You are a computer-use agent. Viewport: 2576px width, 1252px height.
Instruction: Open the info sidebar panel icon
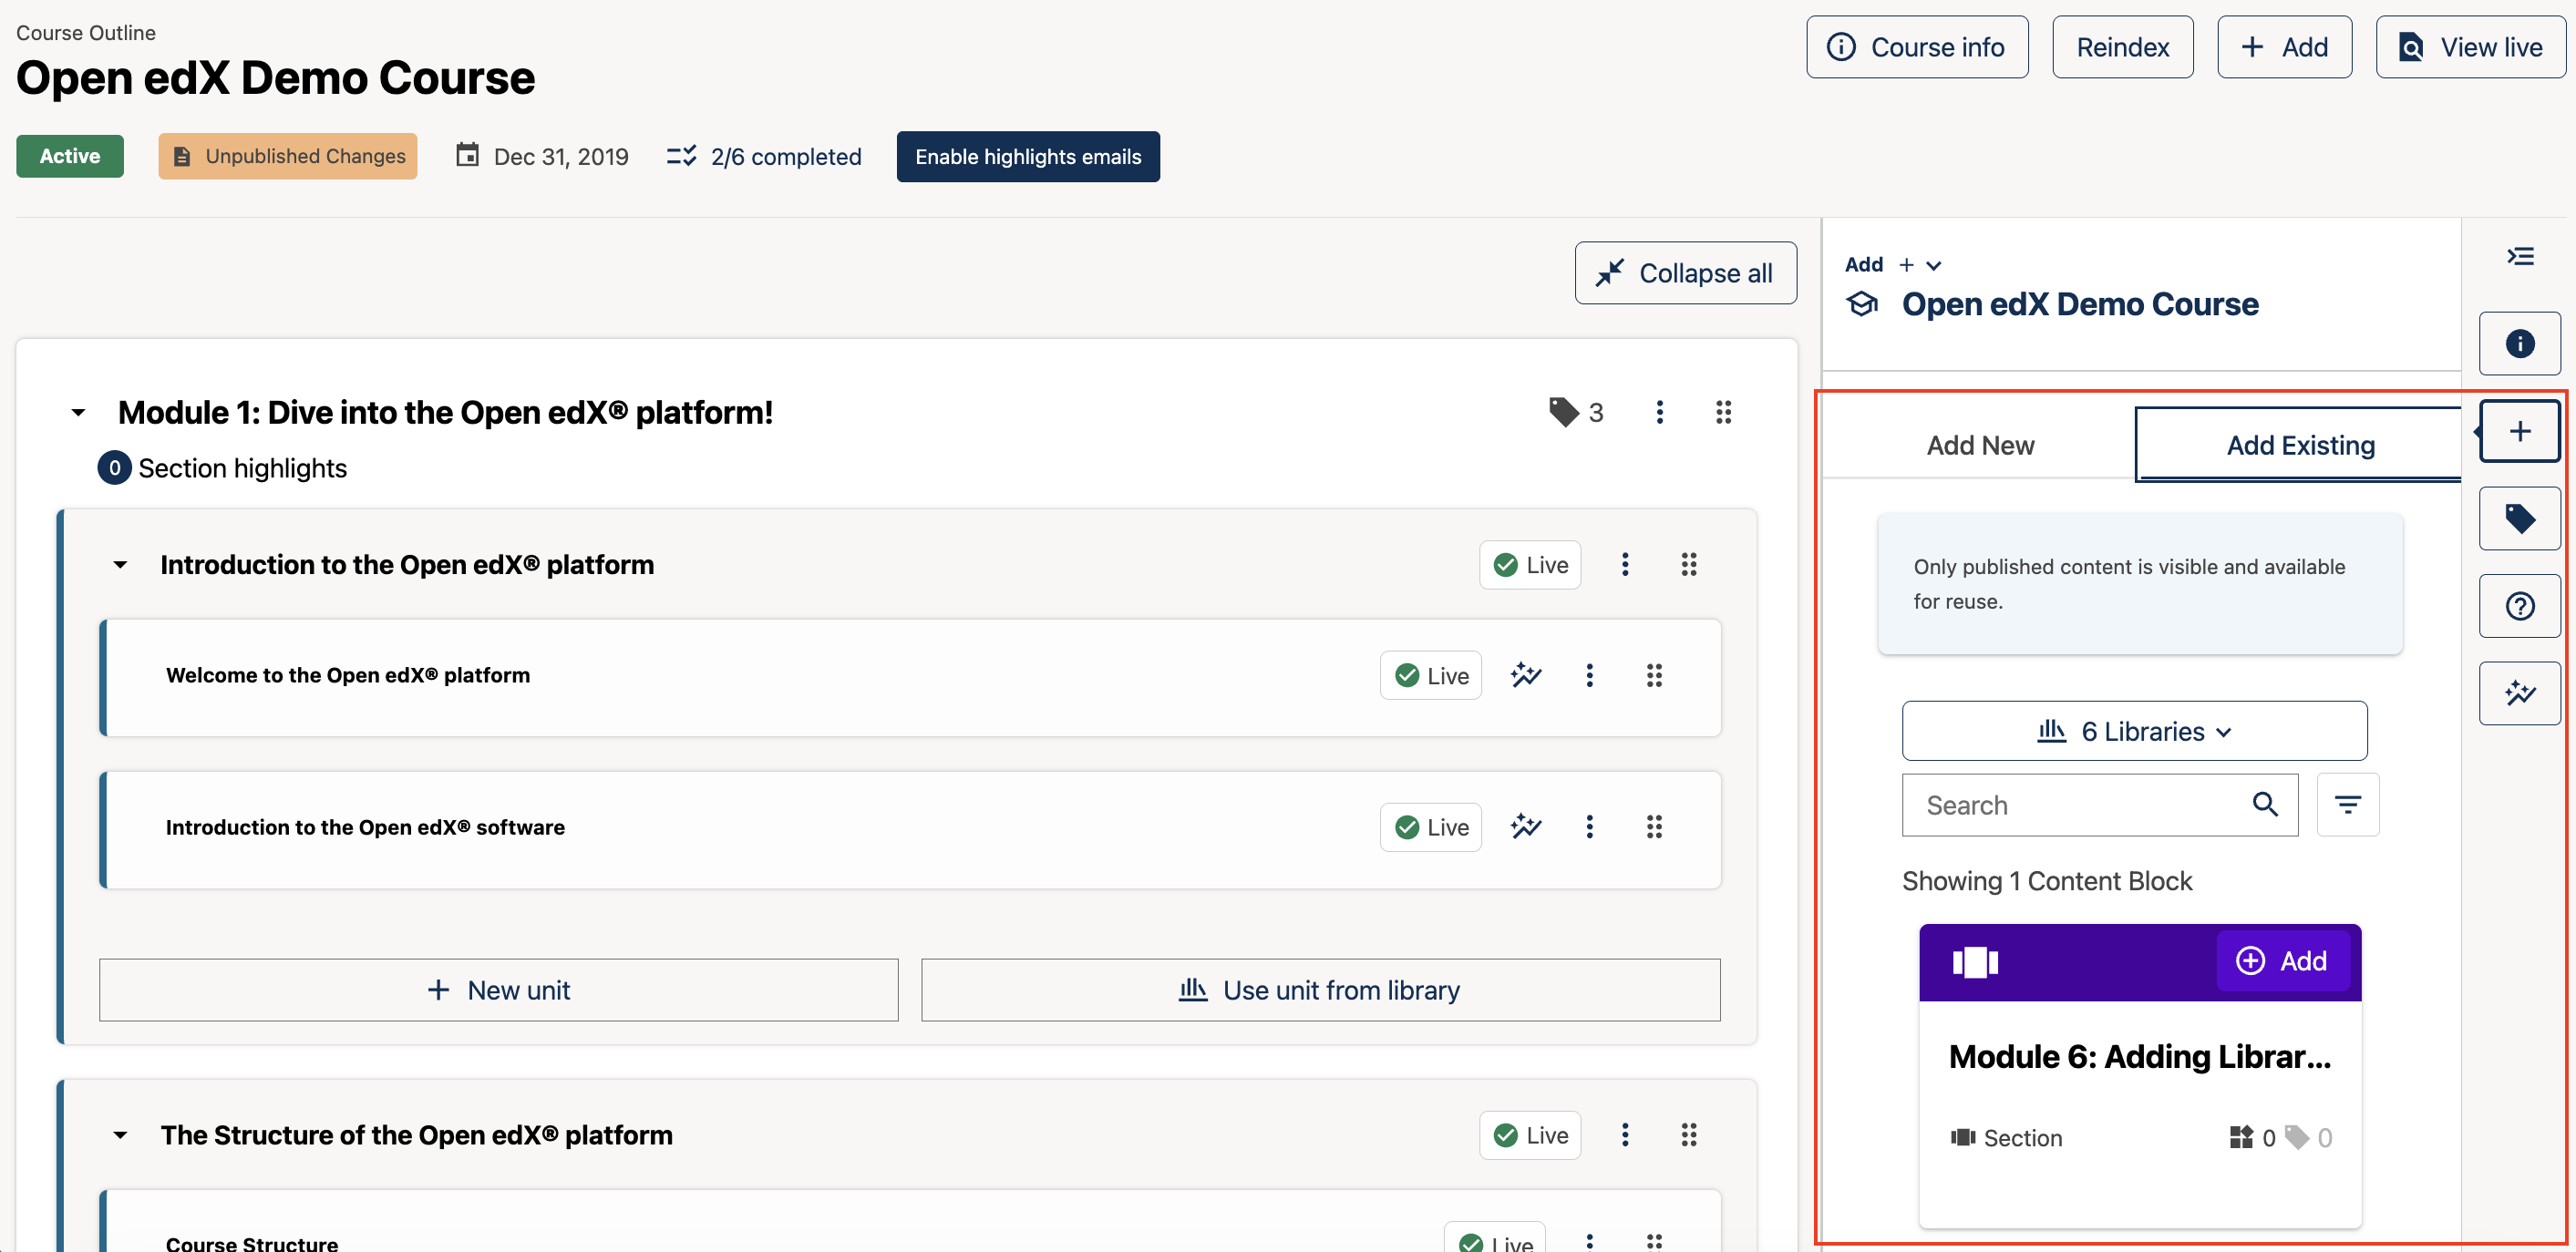click(x=2519, y=343)
